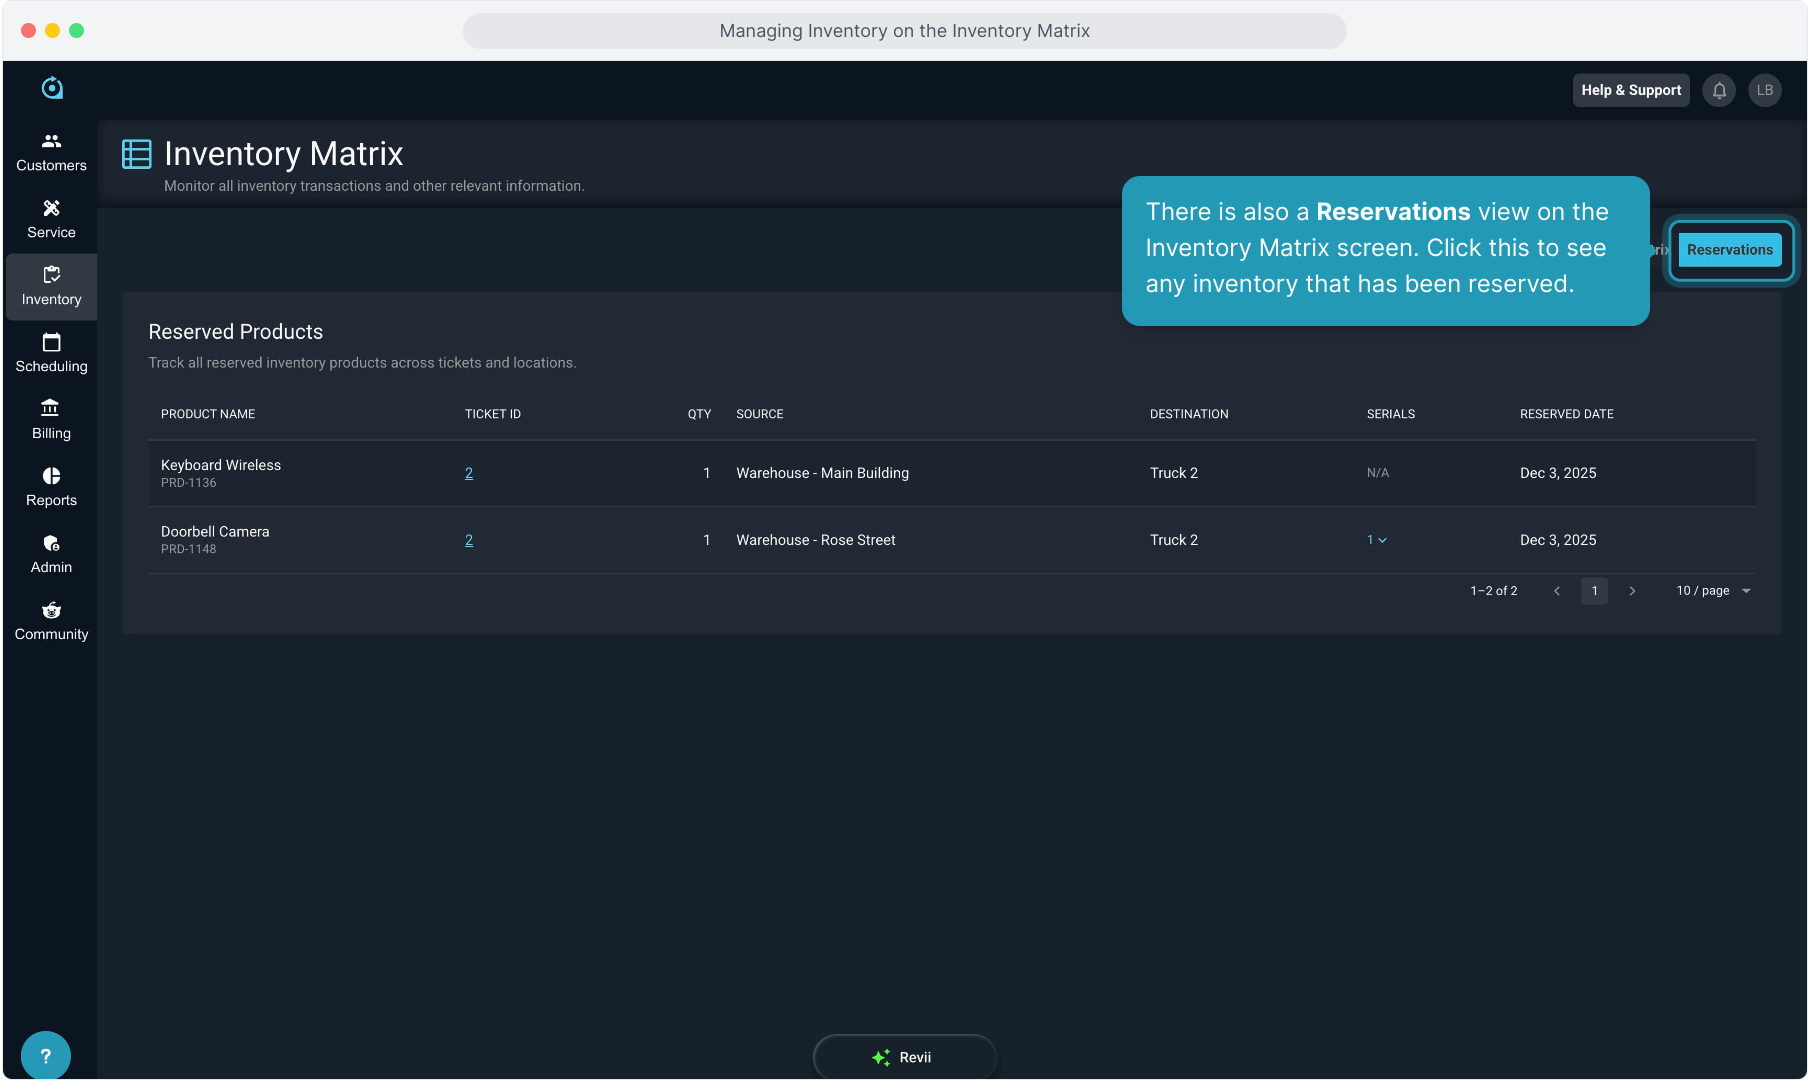Visit the Community section

tap(51, 621)
